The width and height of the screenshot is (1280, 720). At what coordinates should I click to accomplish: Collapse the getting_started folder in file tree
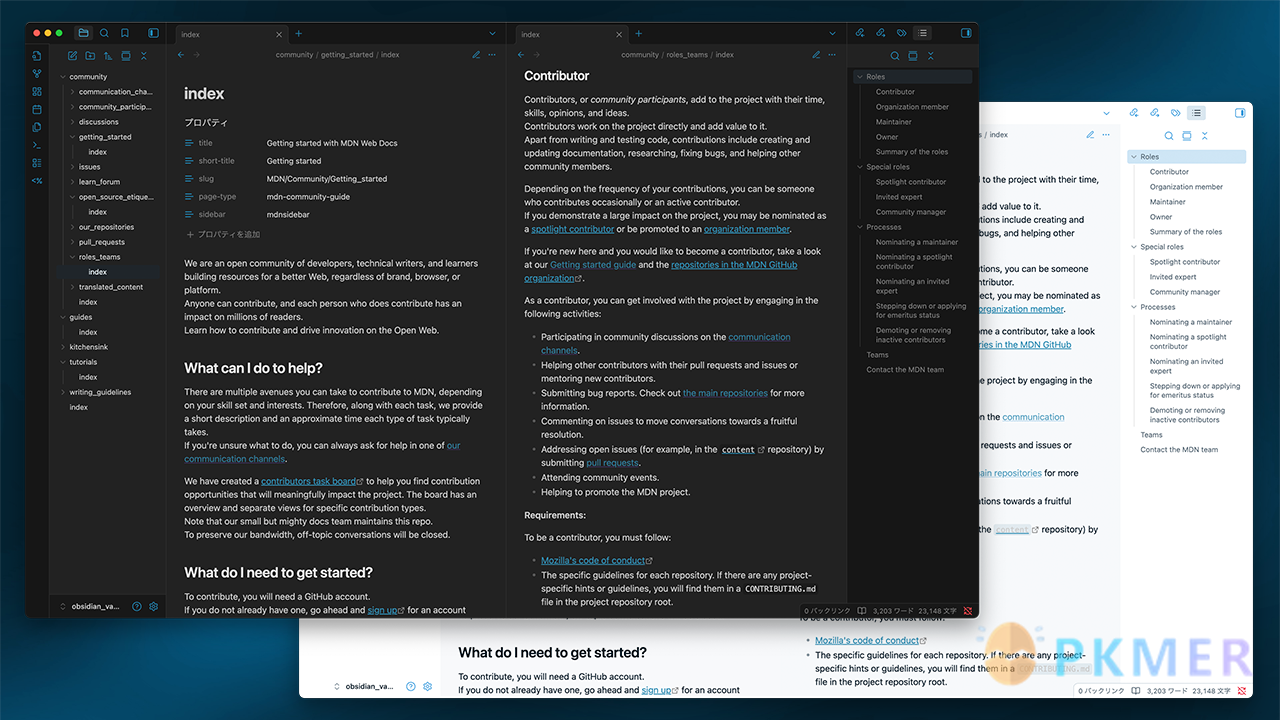pyautogui.click(x=73, y=137)
